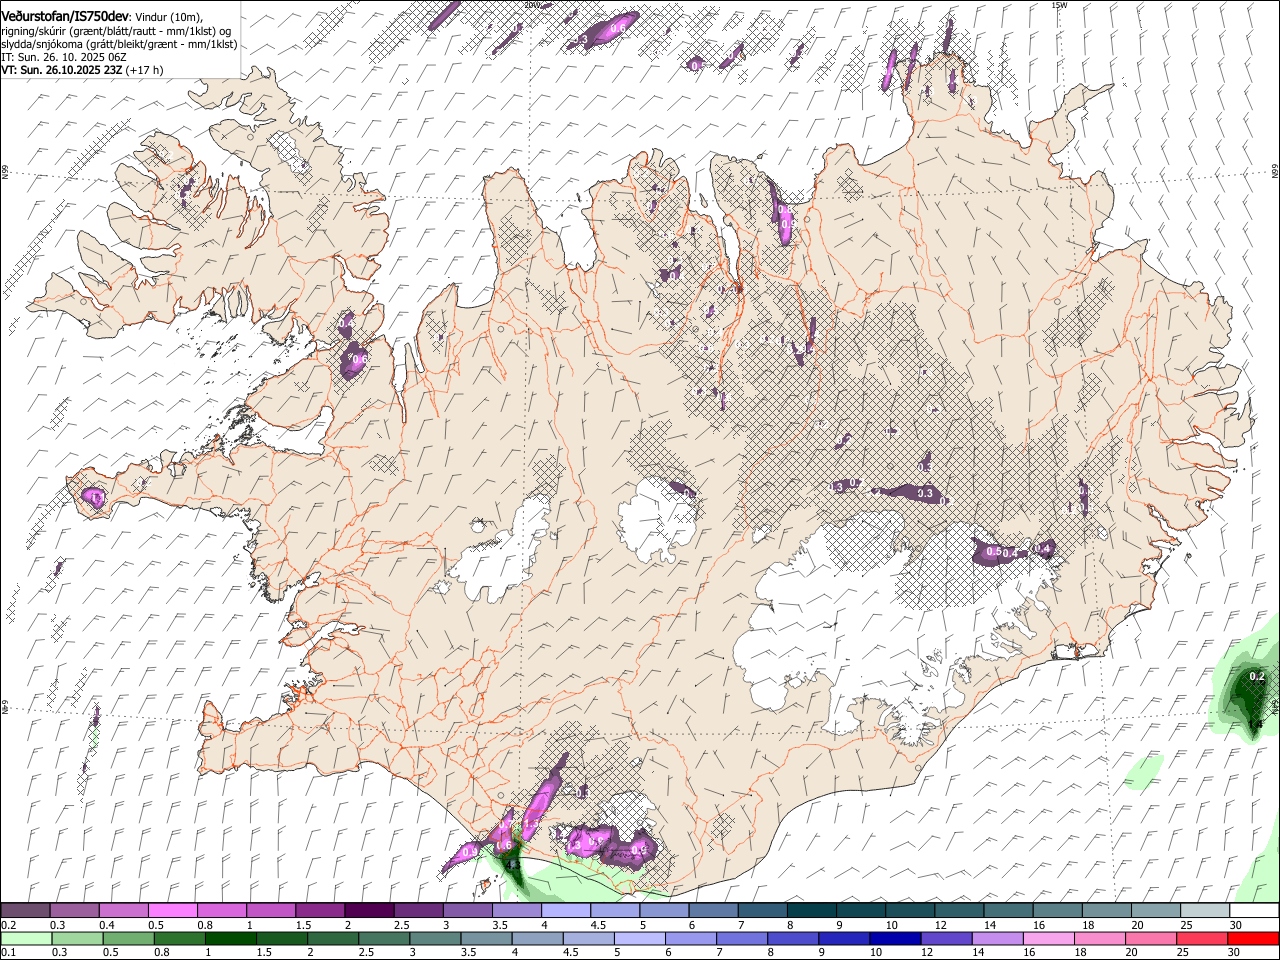Screen dimensions: 1280x960
Task: Pick the bright red 30 rain legend swatch
Action: (1253, 939)
